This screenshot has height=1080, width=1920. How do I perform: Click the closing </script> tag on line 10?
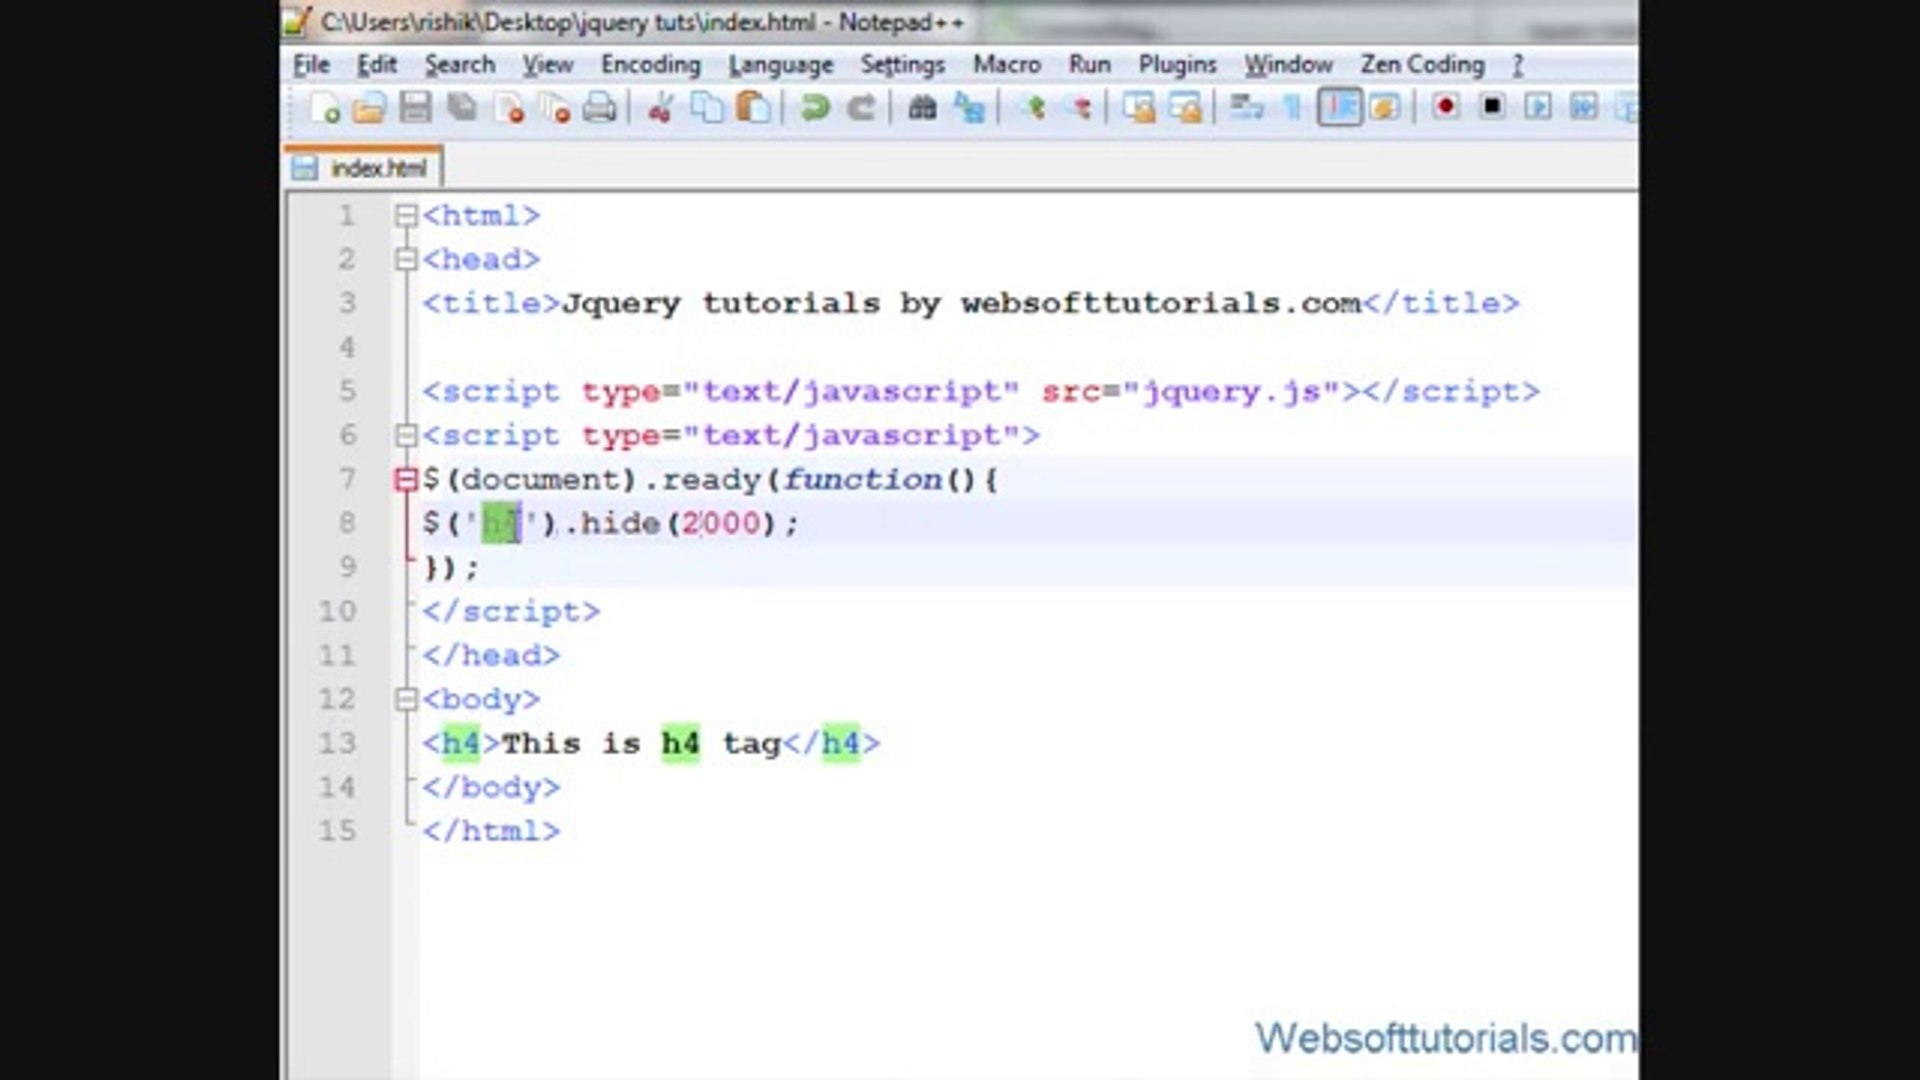point(511,612)
